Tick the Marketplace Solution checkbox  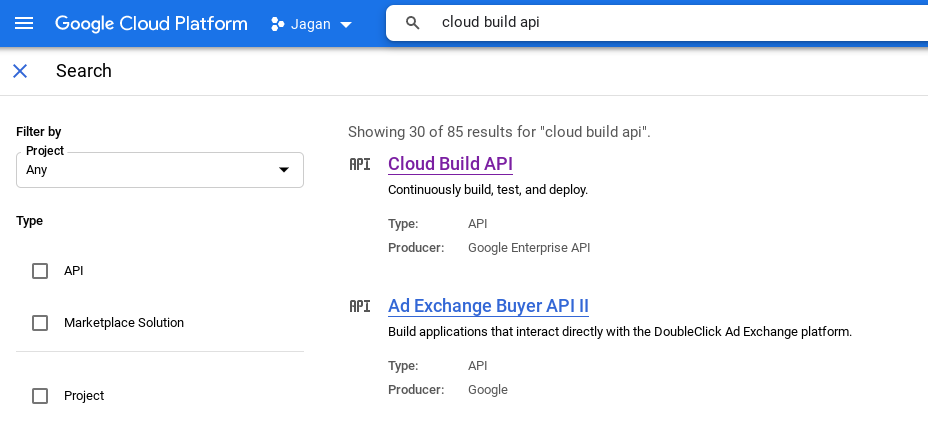click(40, 323)
